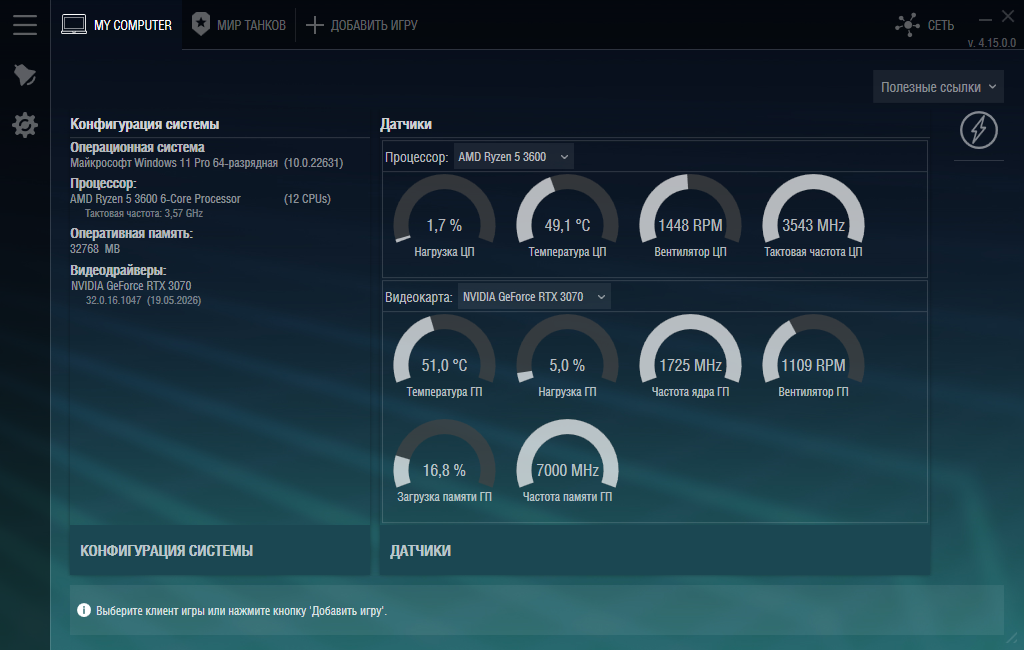Click the Оперативная память label
Viewport: 1024px width, 650px height.
[131, 233]
